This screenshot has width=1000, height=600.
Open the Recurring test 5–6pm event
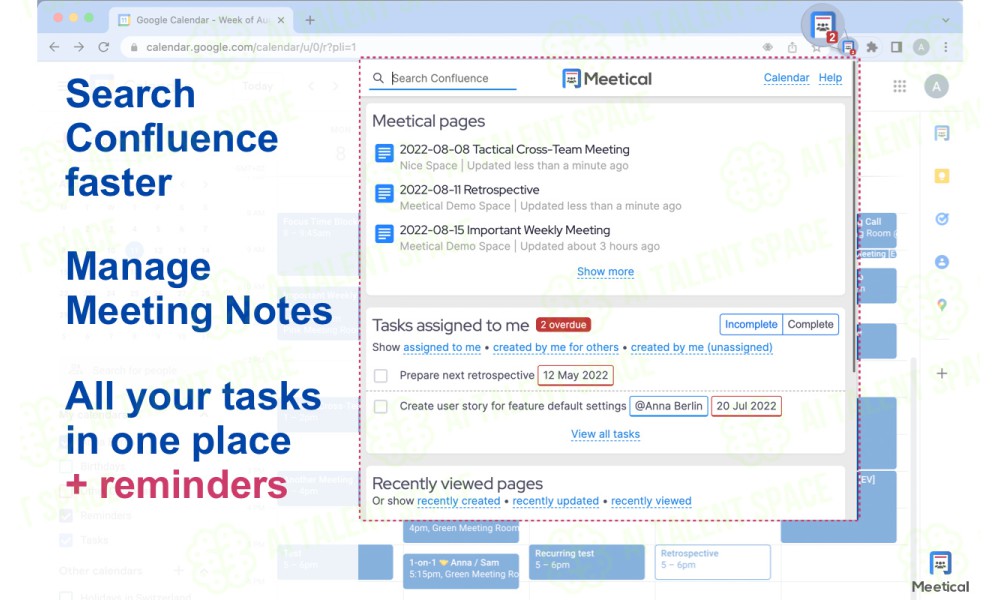point(586,562)
